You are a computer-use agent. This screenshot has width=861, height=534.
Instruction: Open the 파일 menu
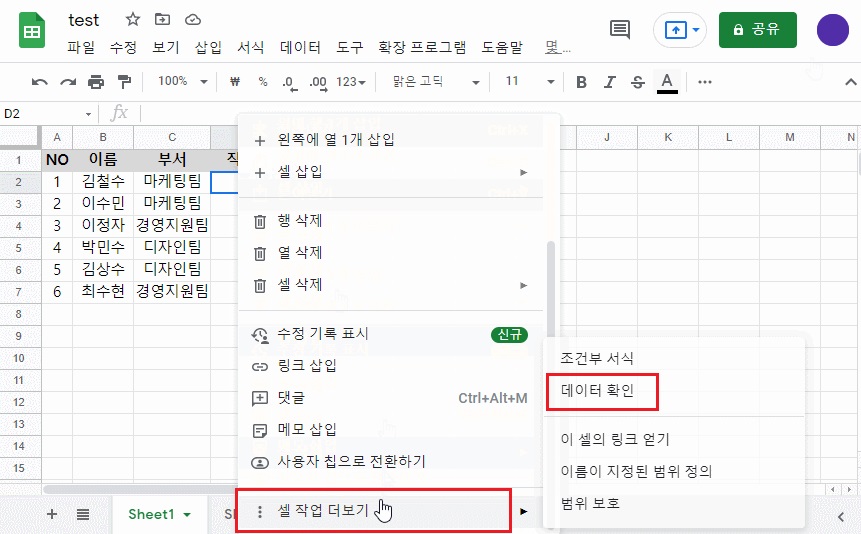tap(81, 48)
